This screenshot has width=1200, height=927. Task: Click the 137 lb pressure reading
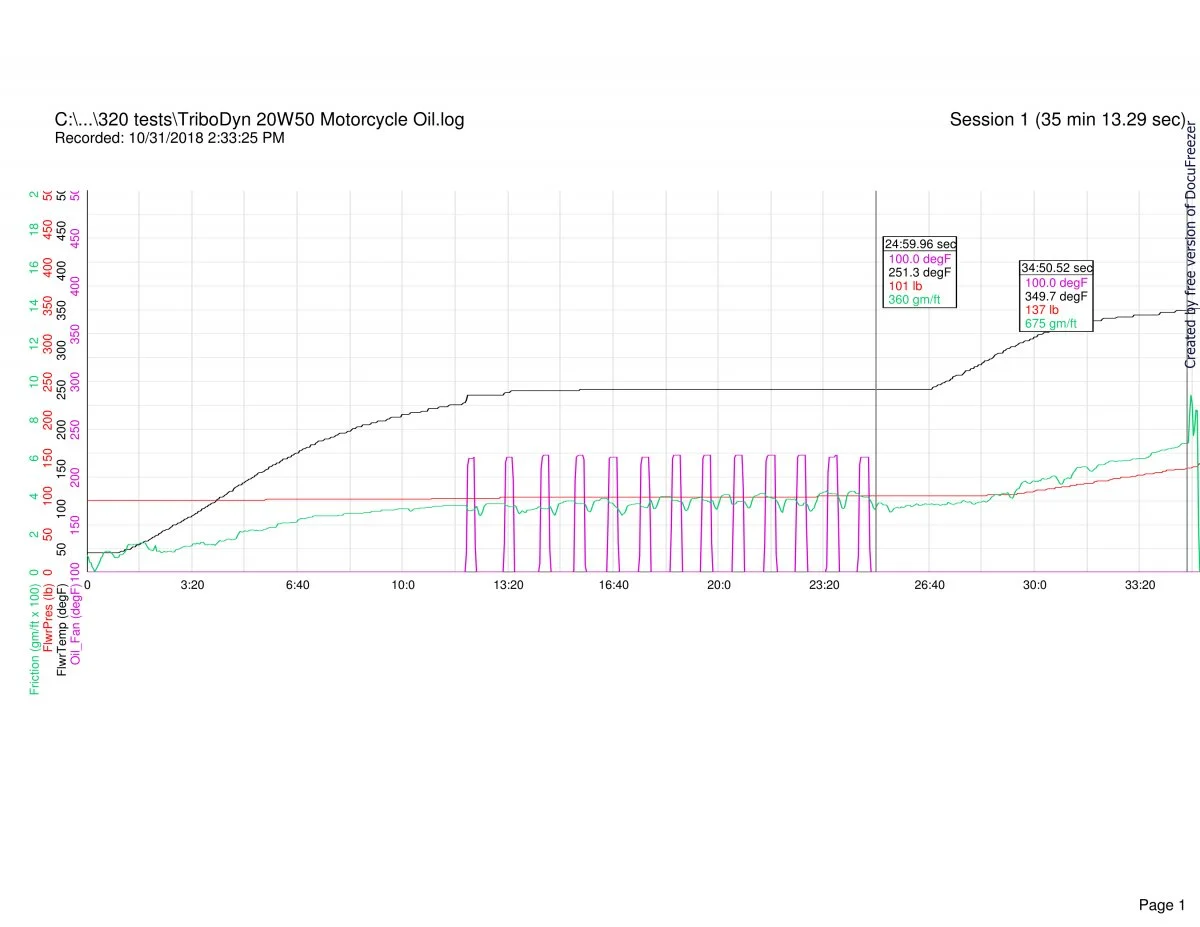(1041, 310)
